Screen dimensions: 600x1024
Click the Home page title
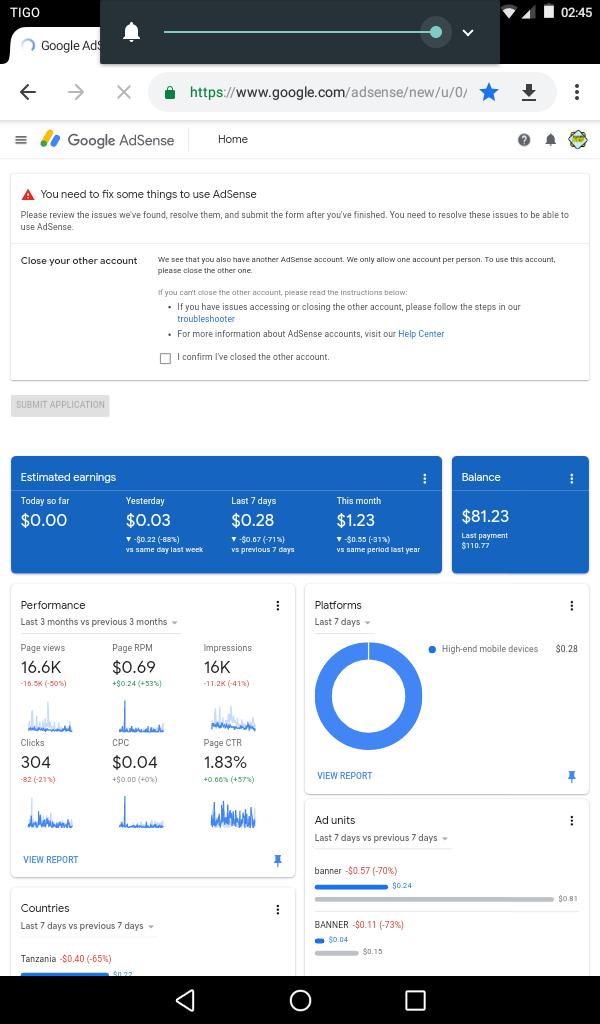click(232, 139)
